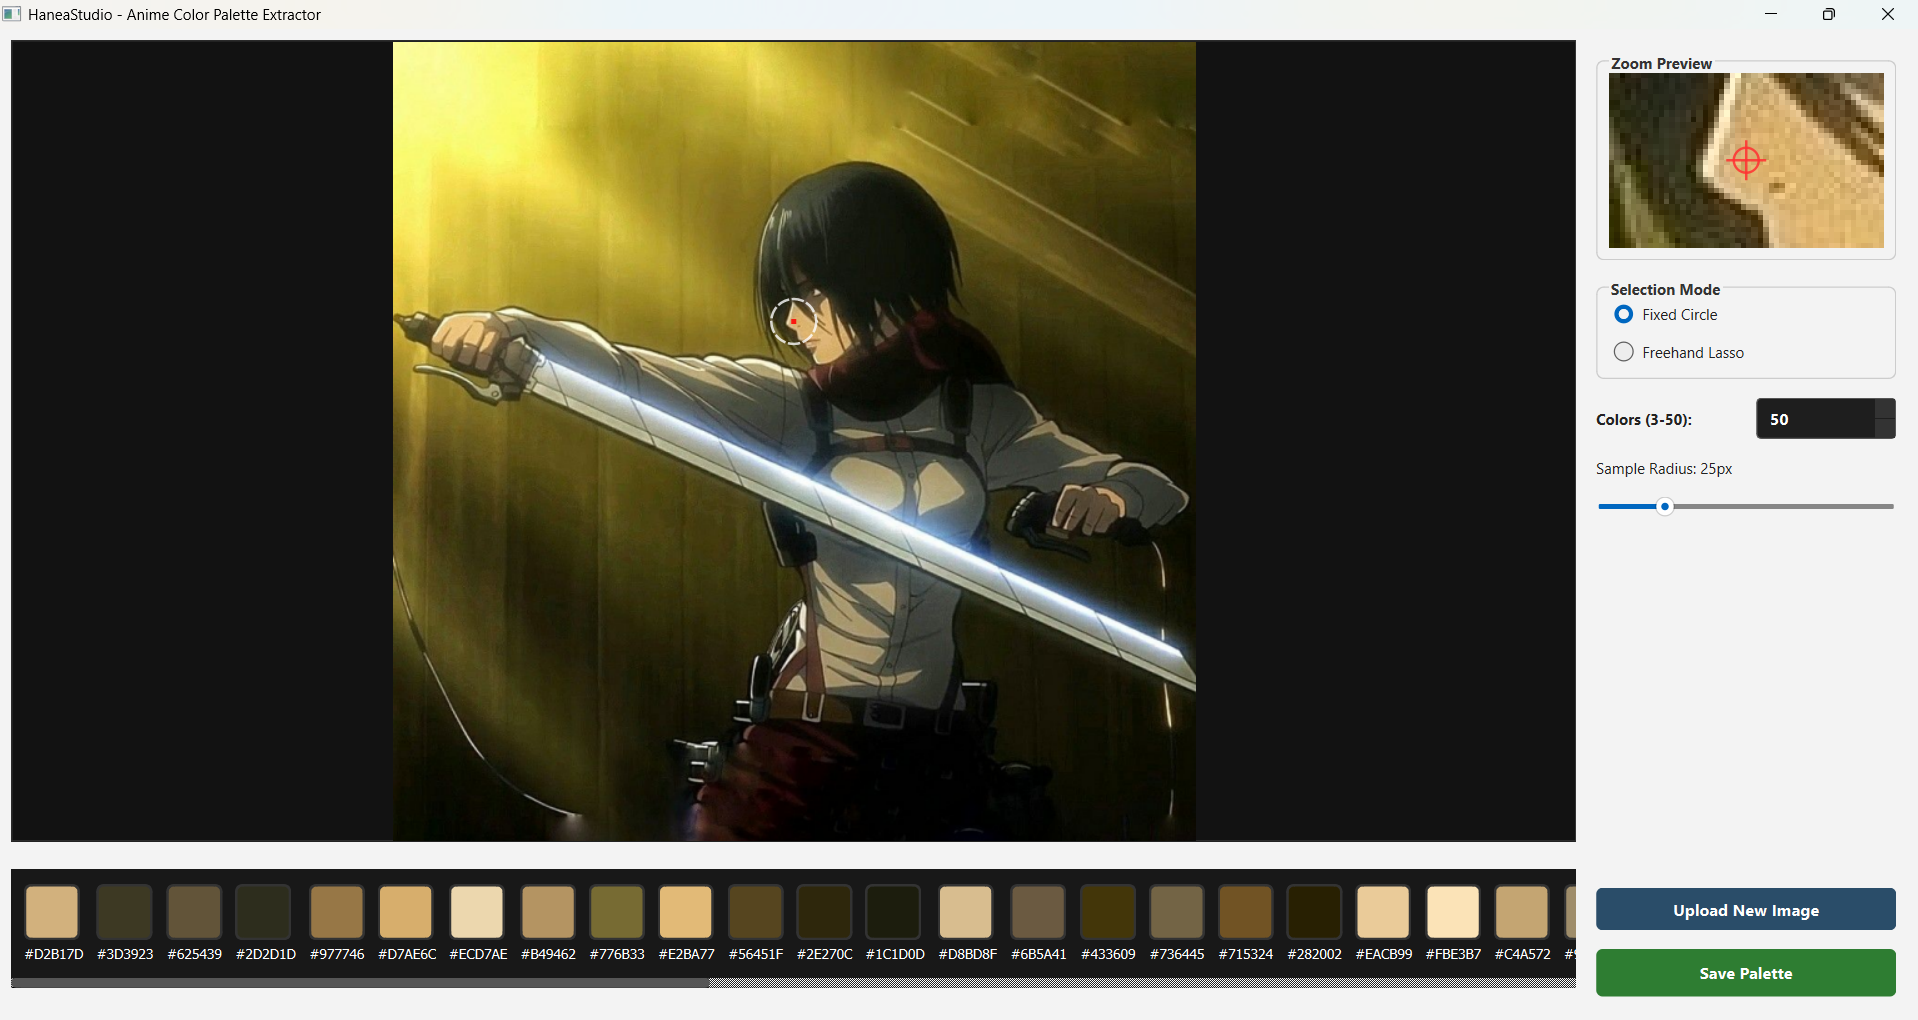Click the "Colors (3-50):" label
The image size is (1918, 1020).
(1644, 420)
